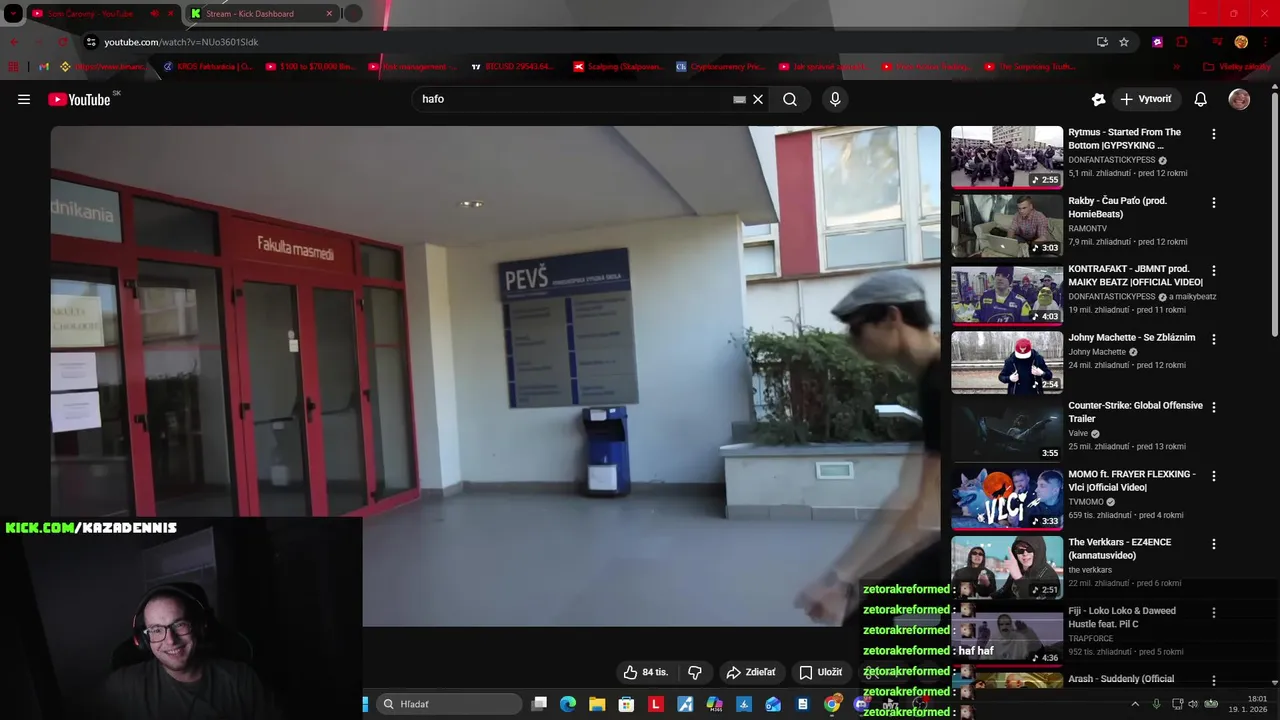View site information icon in address bar
The height and width of the screenshot is (720, 1280).
coord(91,42)
